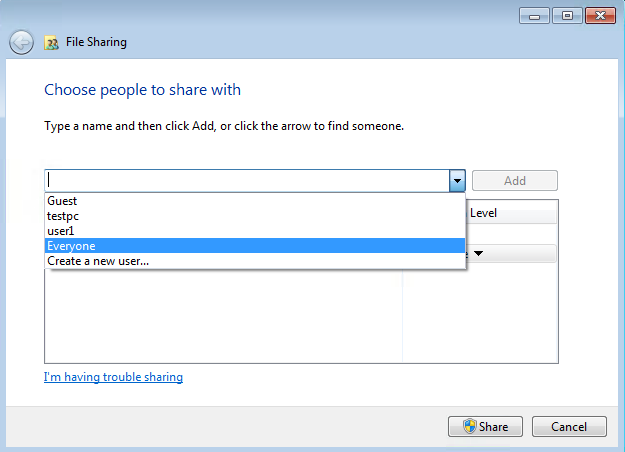Image resolution: width=625 pixels, height=452 pixels.
Task: Select testpc from the list
Action: click(255, 216)
